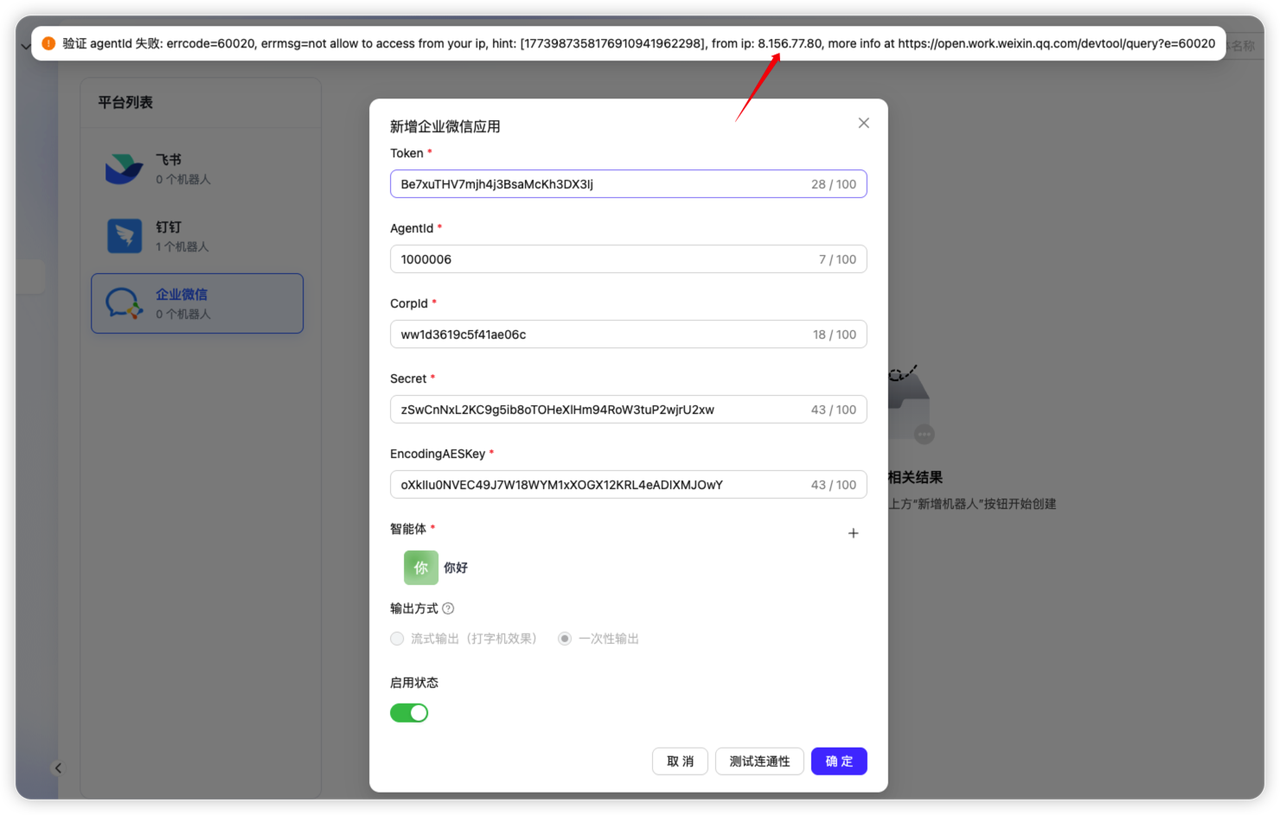Select 飞书 in the platform list
The height and width of the screenshot is (815, 1280).
pyautogui.click(x=197, y=169)
